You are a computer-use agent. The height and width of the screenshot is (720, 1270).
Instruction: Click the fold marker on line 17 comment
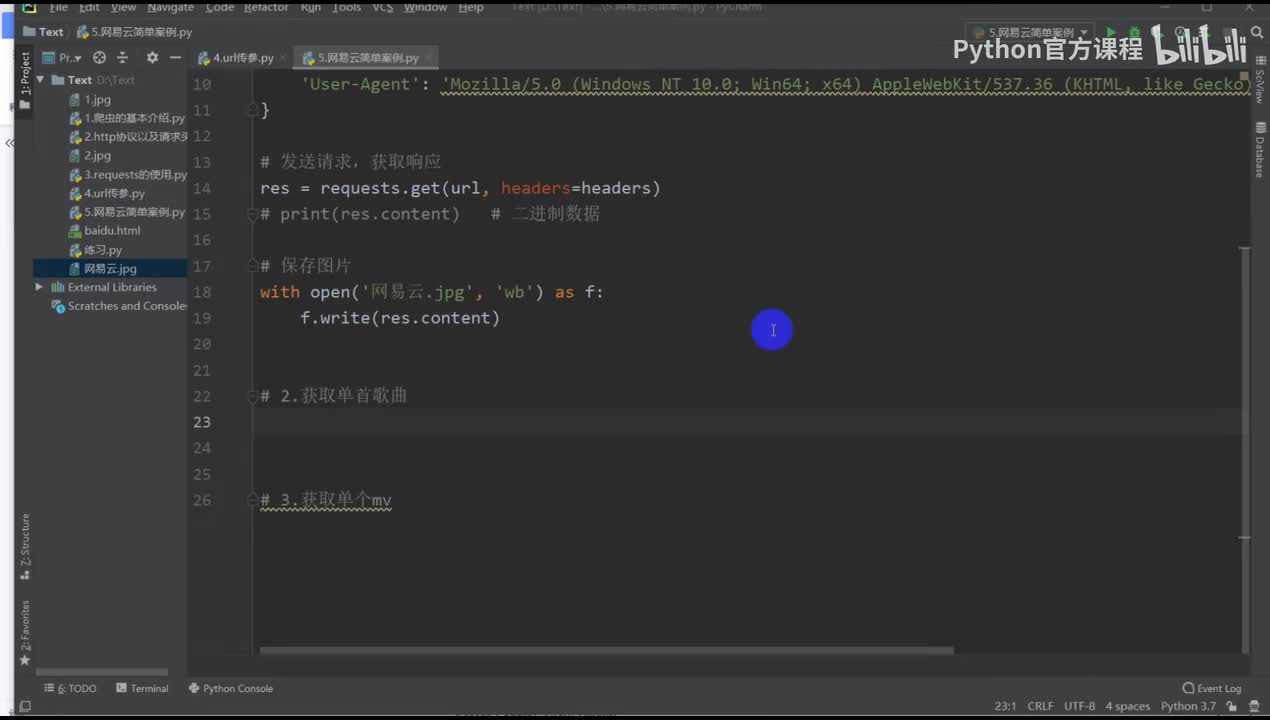point(253,266)
